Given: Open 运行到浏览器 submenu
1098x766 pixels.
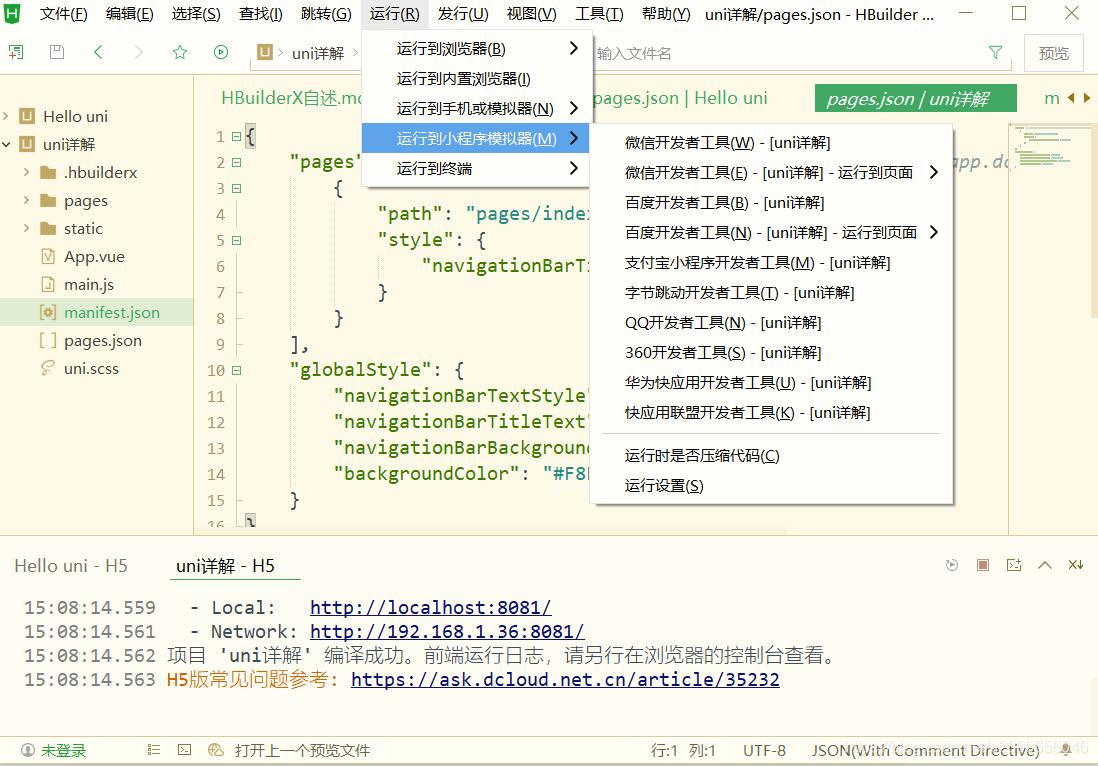Looking at the screenshot, I should pos(477,48).
